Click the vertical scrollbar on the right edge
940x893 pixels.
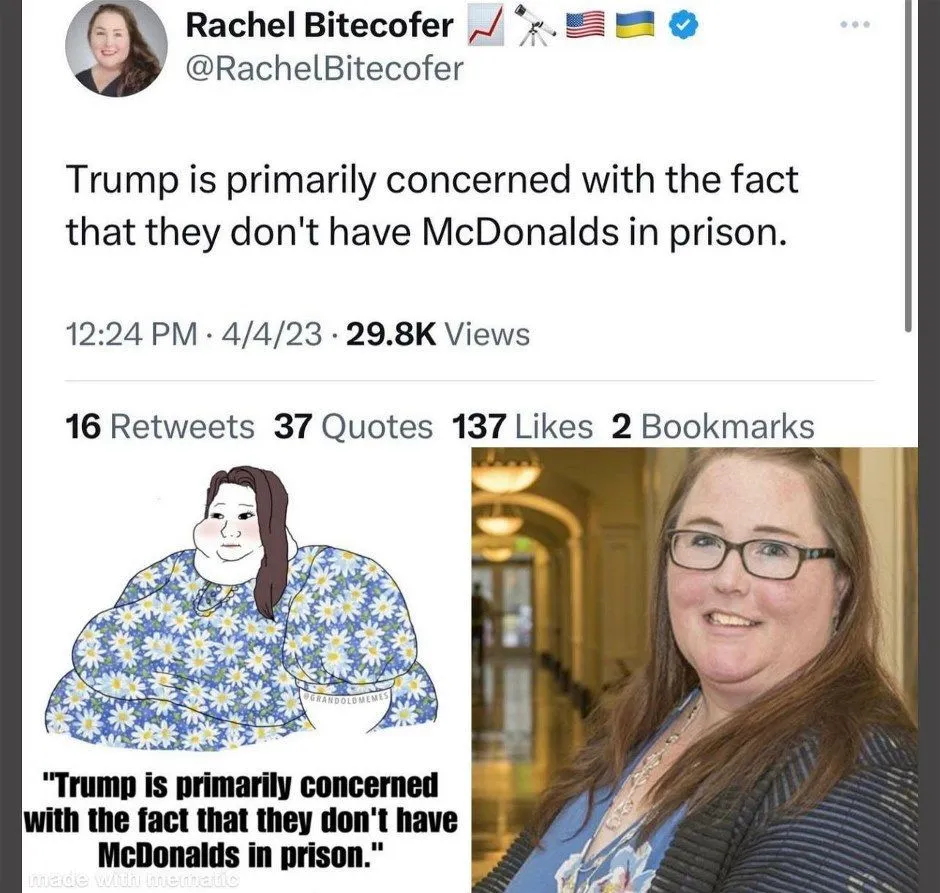(908, 165)
